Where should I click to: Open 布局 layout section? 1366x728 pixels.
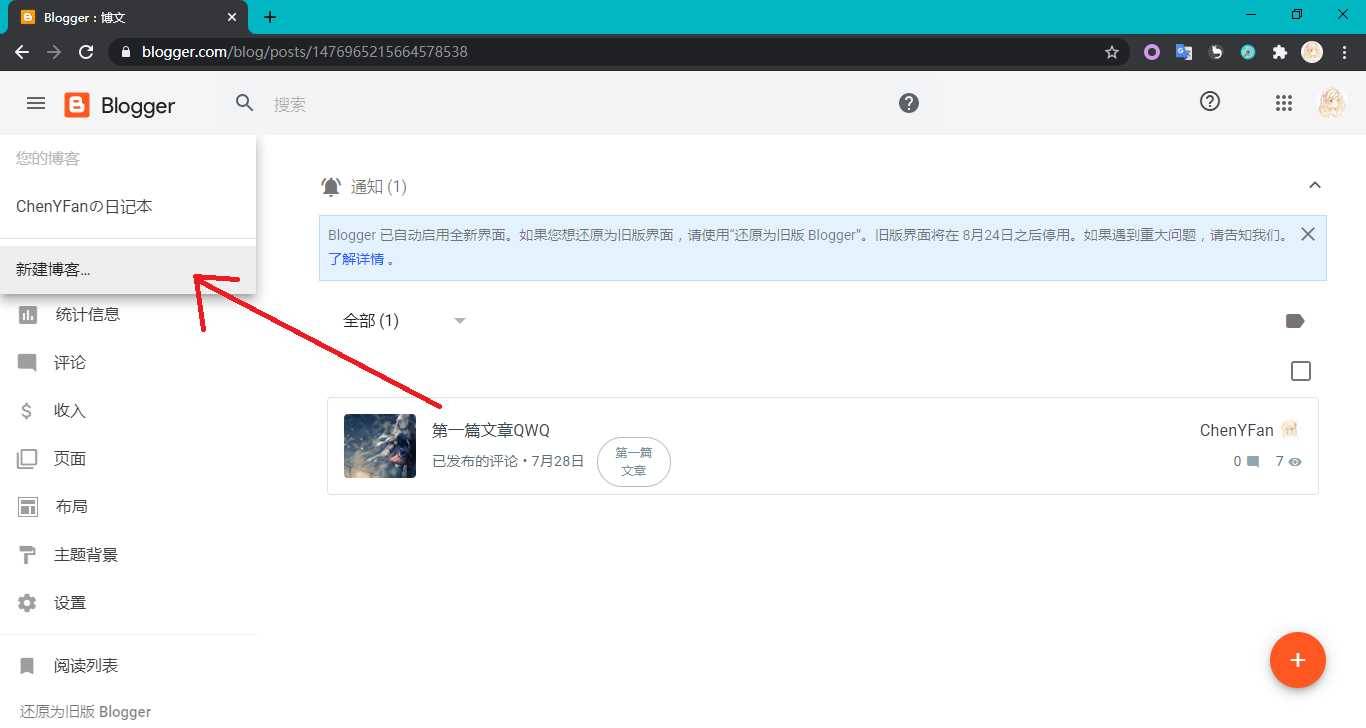(x=72, y=506)
